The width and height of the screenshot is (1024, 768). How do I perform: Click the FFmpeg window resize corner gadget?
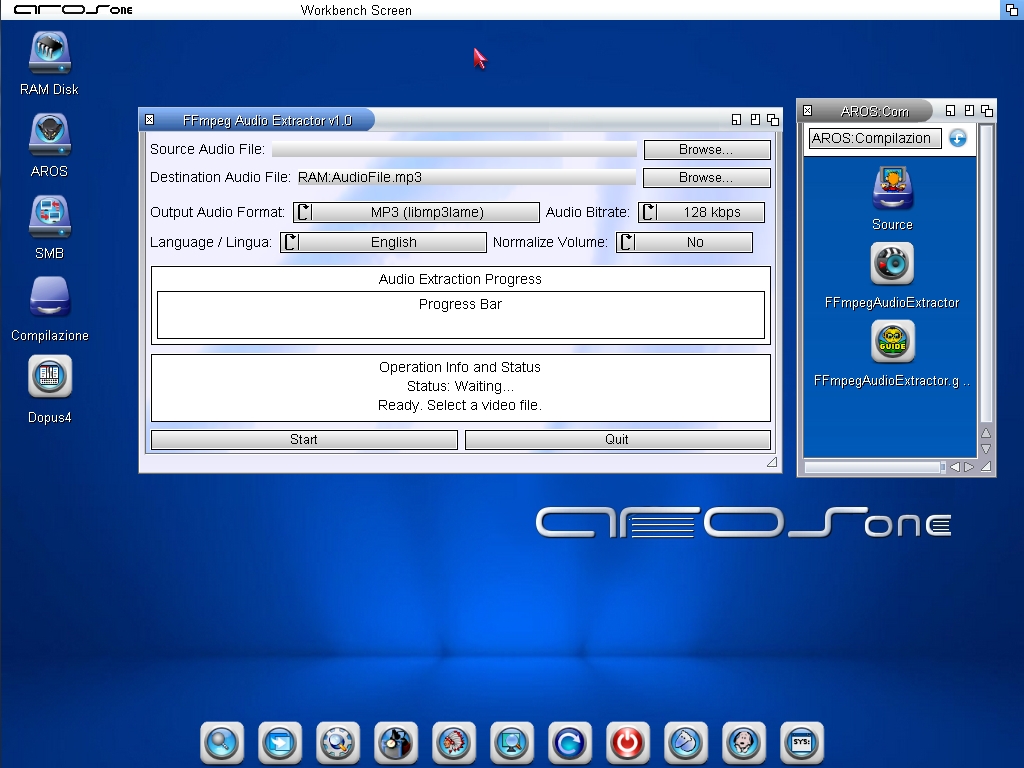[772, 462]
